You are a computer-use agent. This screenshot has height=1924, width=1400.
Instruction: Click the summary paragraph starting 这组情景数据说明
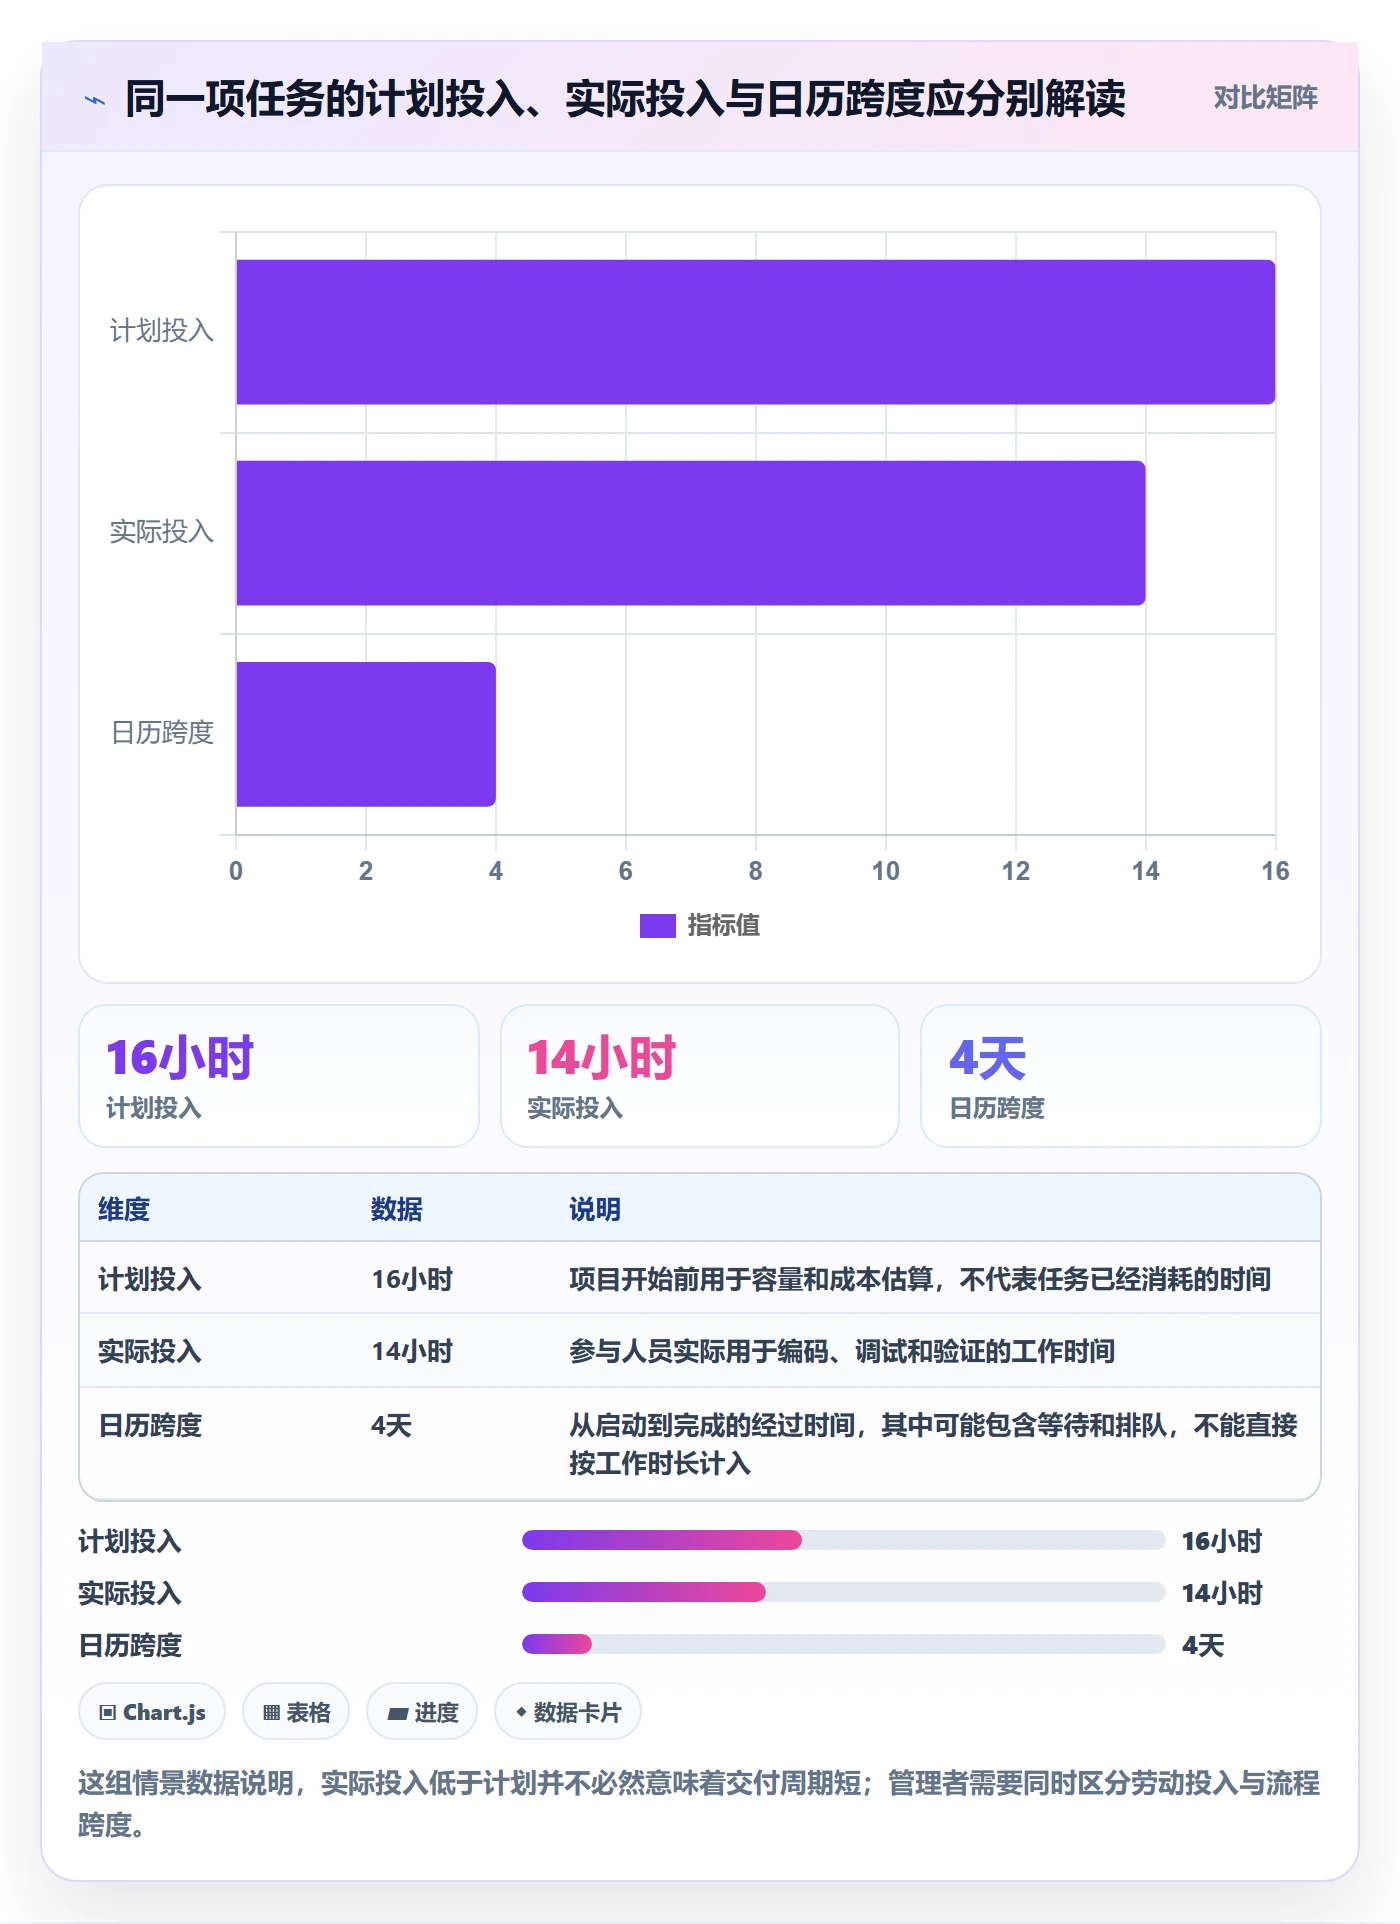coord(699,1804)
